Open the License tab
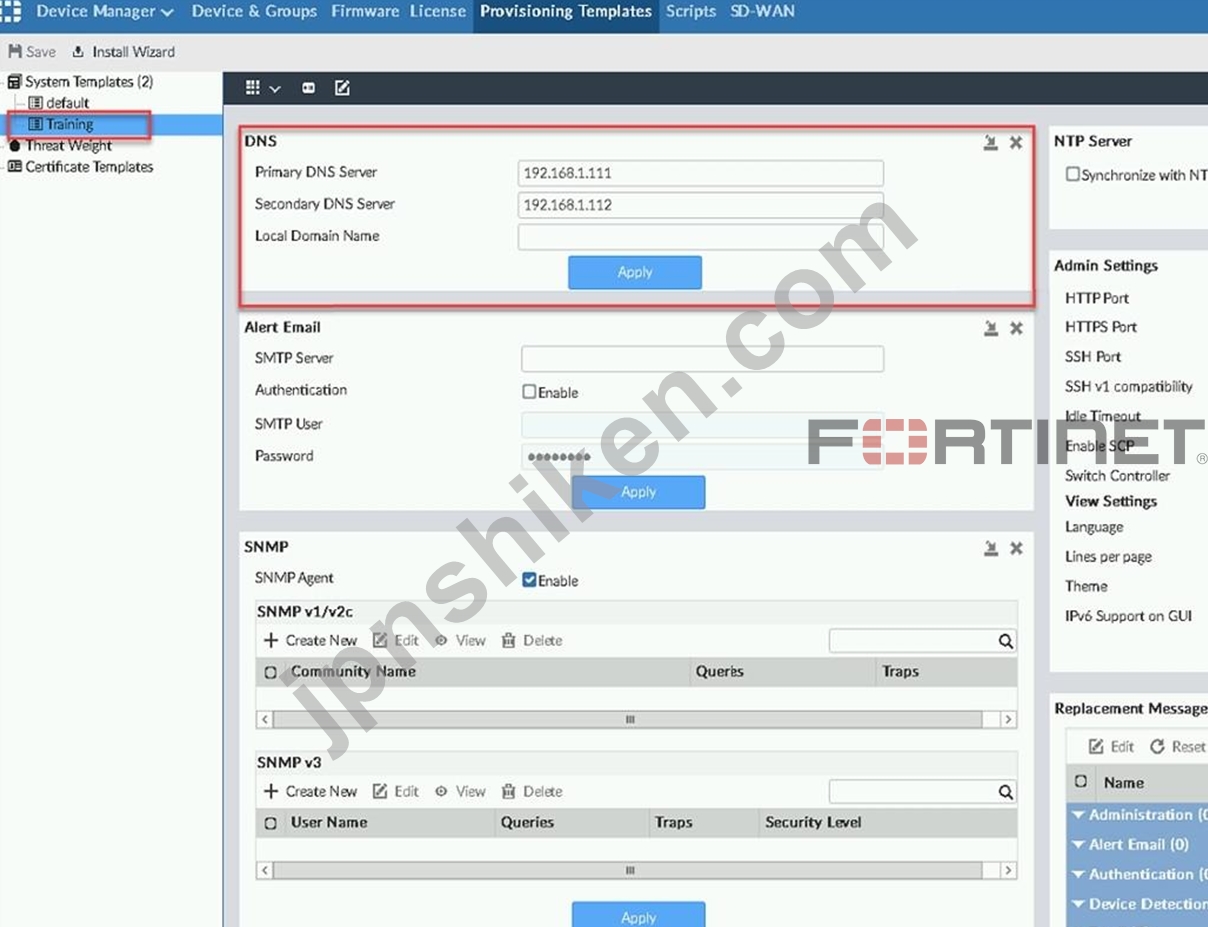Image resolution: width=1208 pixels, height=927 pixels. coord(438,12)
